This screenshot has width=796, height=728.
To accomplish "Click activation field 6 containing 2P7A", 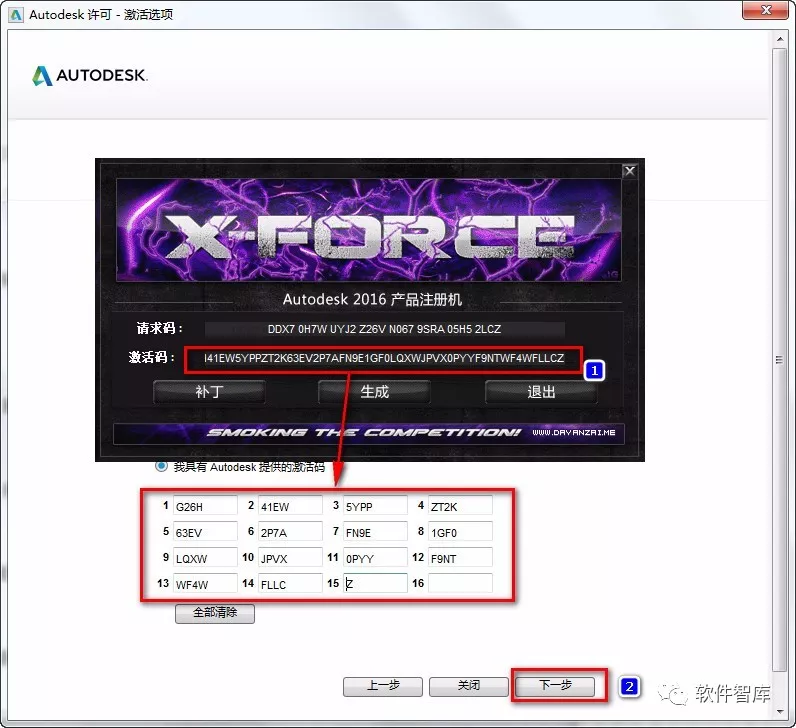I will (x=290, y=532).
